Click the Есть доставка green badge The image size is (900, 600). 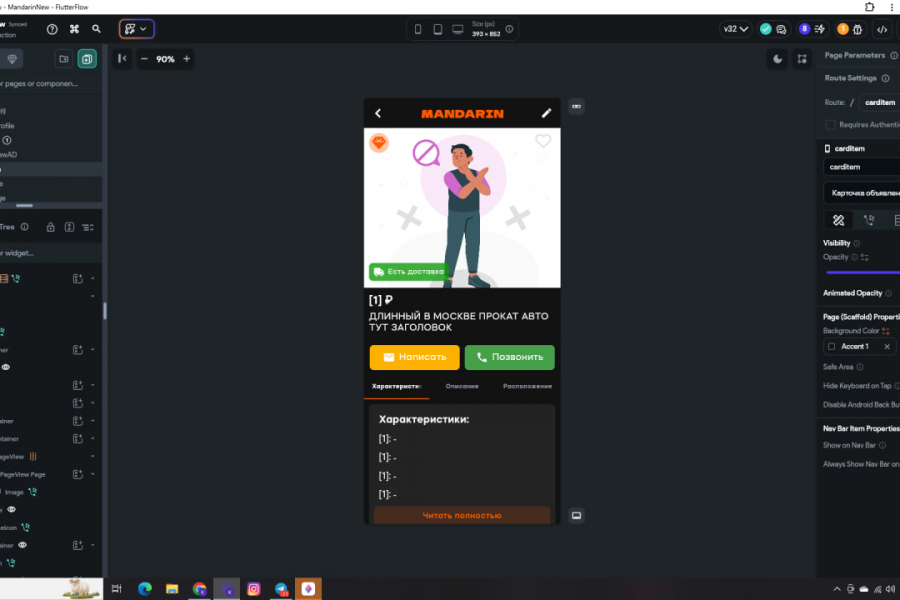[x=408, y=272]
